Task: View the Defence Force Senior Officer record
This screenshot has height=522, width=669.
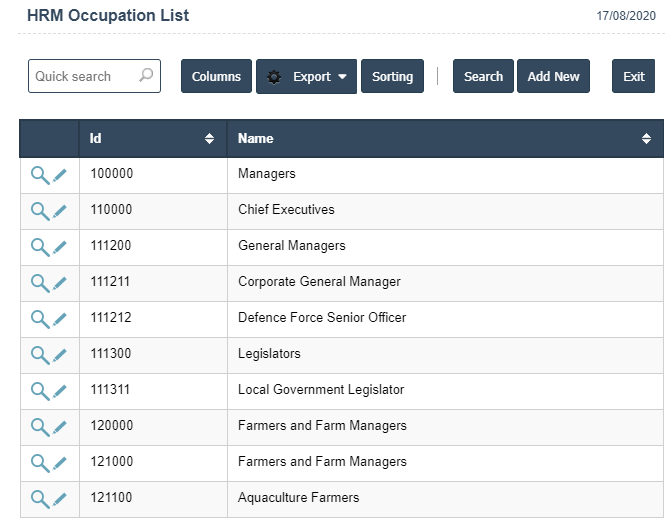Action: [39, 319]
